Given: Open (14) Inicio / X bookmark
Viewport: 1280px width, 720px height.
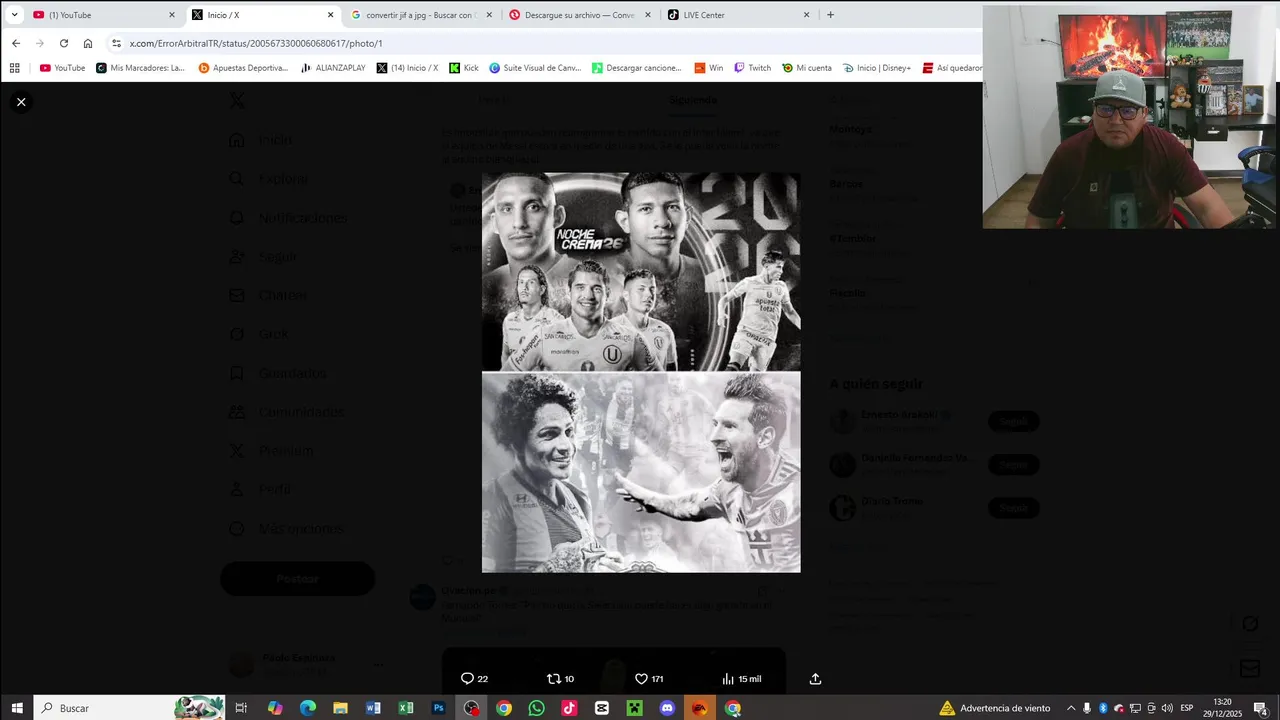Looking at the screenshot, I should 407,68.
